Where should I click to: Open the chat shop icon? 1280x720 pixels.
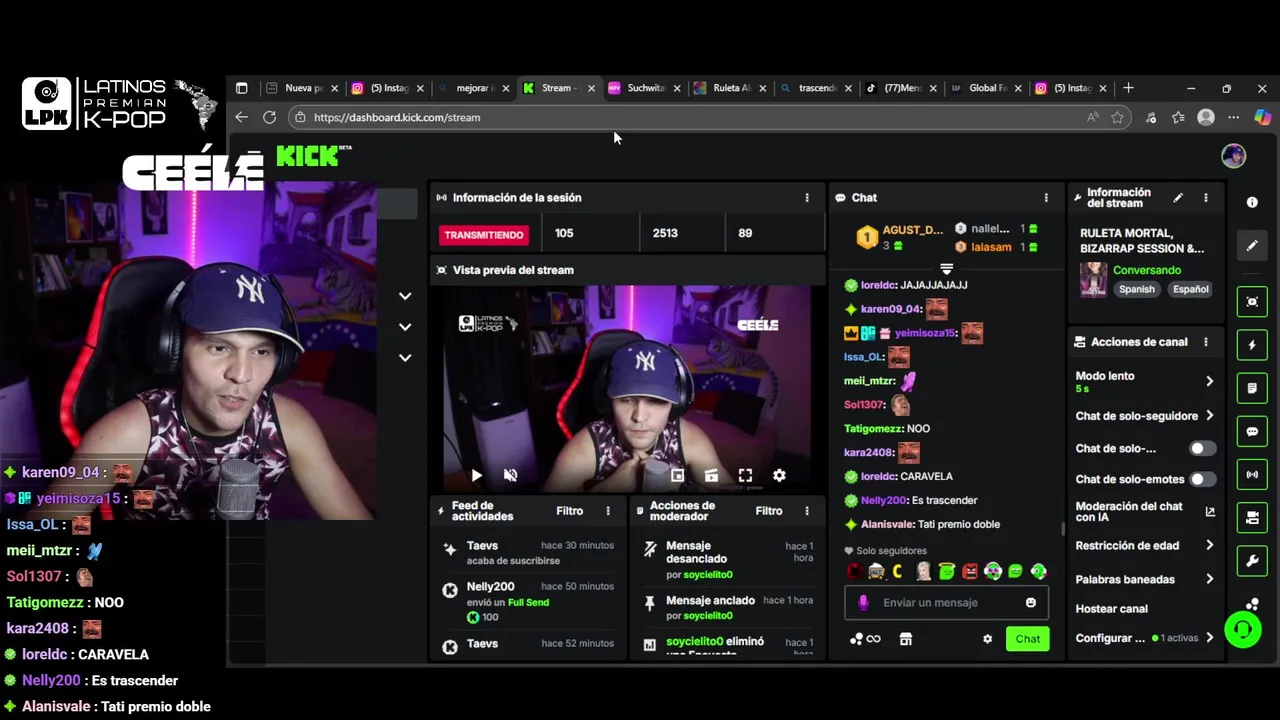906,639
